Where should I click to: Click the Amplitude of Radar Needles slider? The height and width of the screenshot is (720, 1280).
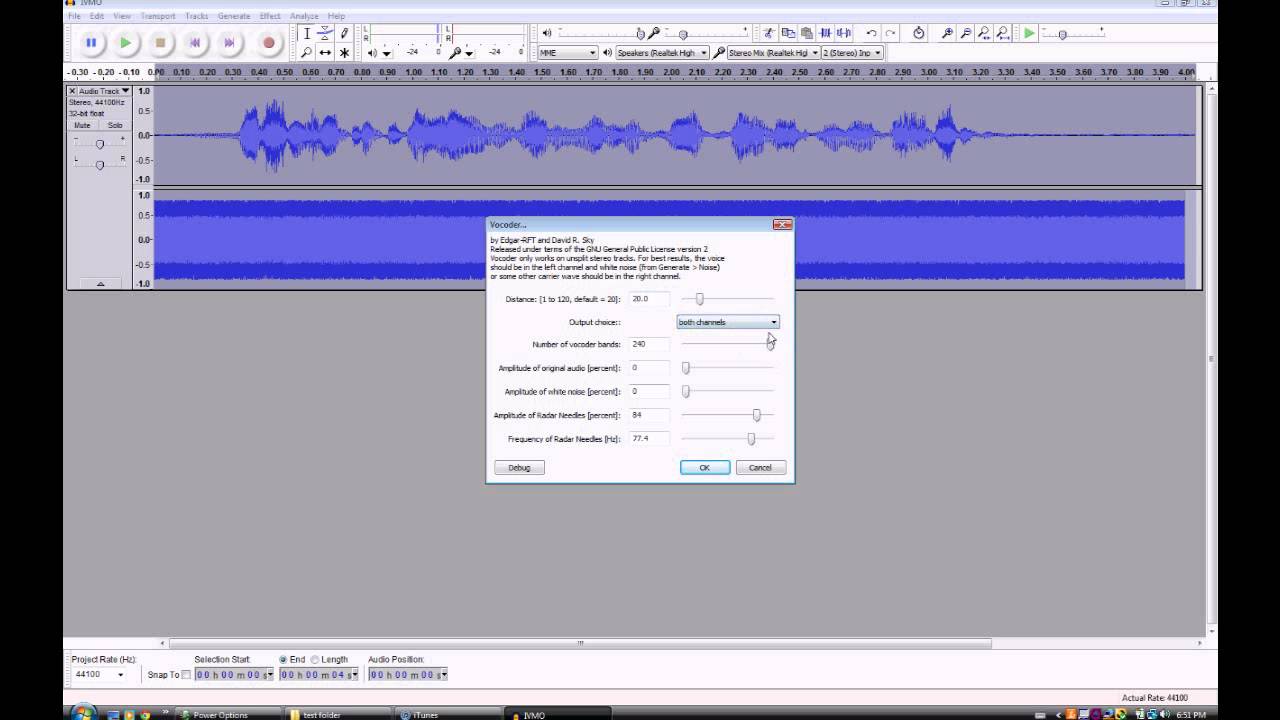[x=757, y=415]
